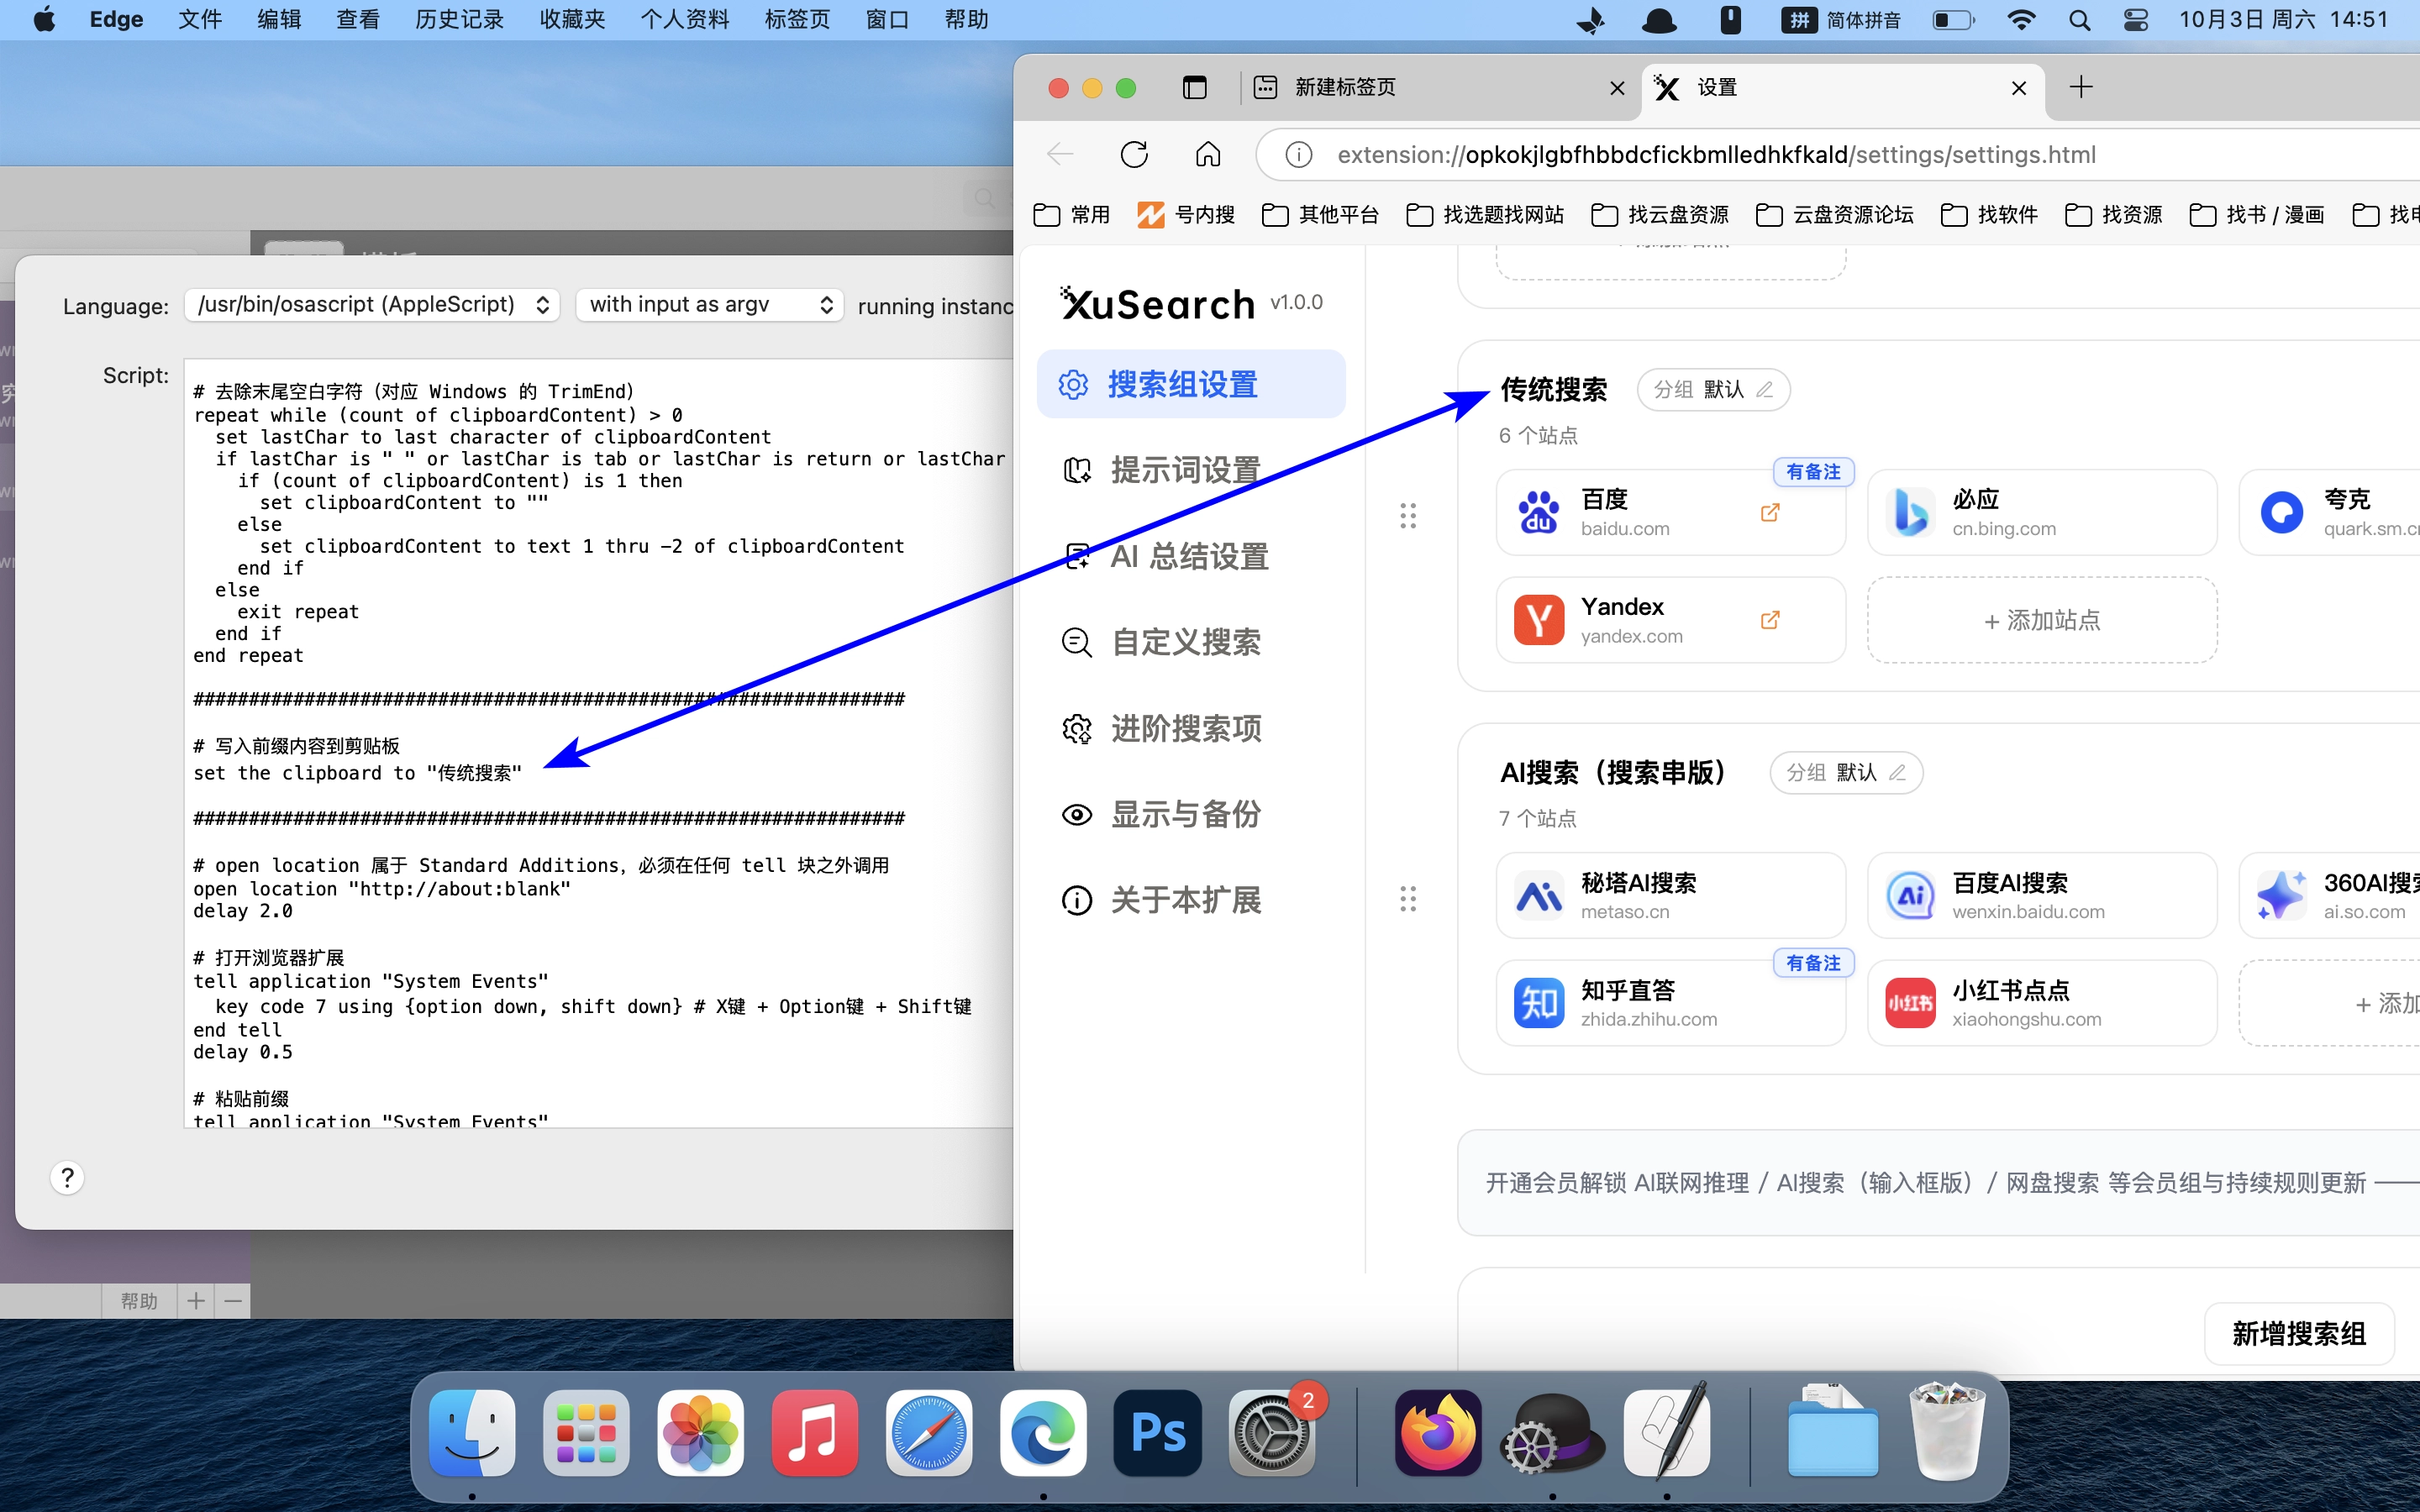Select the 百度AI搜索 site card
2420x1512 pixels.
pos(2042,896)
